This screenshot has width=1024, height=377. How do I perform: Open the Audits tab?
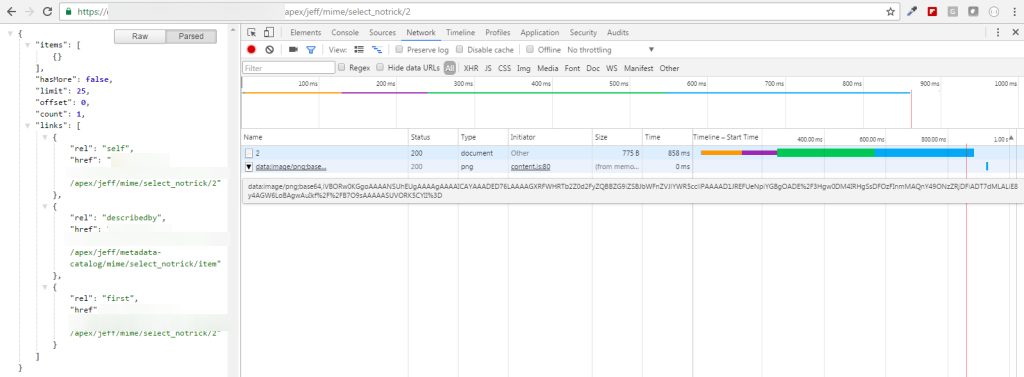(x=618, y=33)
